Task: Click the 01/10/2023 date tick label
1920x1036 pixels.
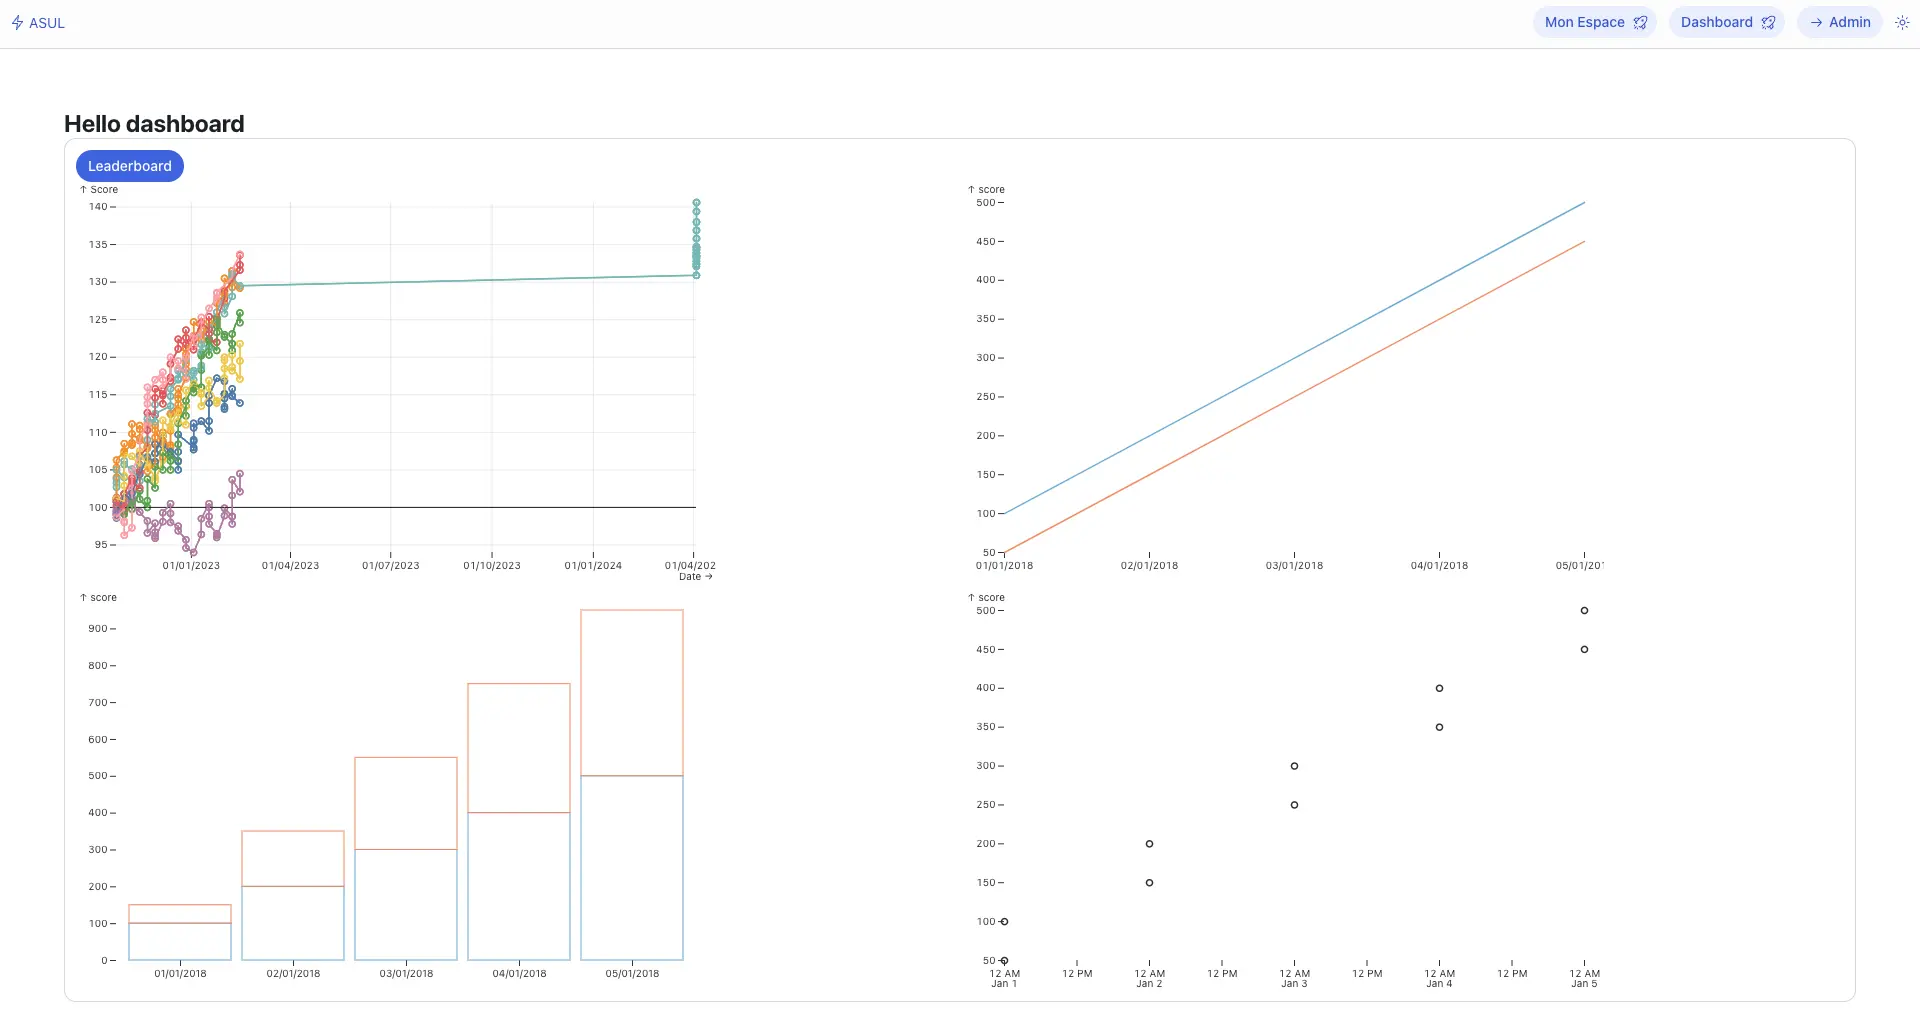Action: click(492, 566)
